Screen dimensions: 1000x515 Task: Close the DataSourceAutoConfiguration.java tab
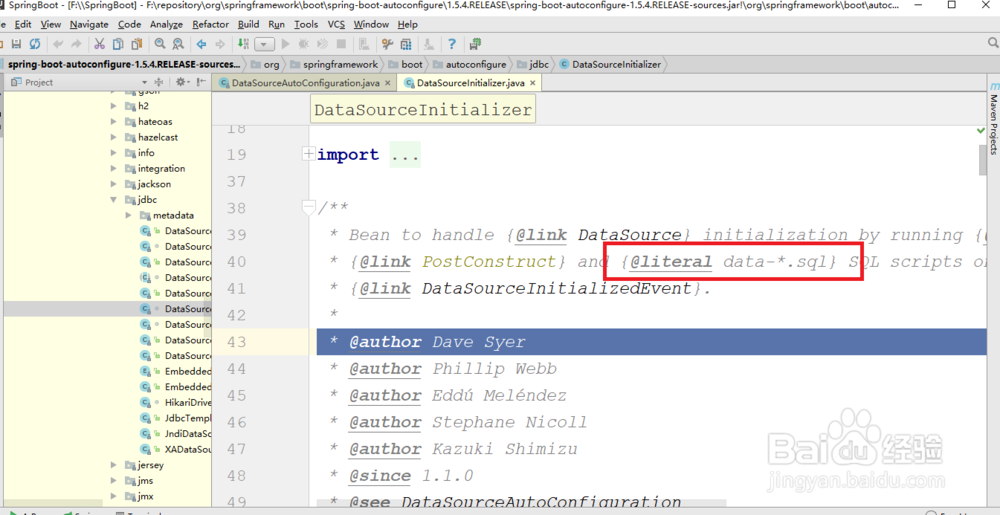pyautogui.click(x=388, y=83)
